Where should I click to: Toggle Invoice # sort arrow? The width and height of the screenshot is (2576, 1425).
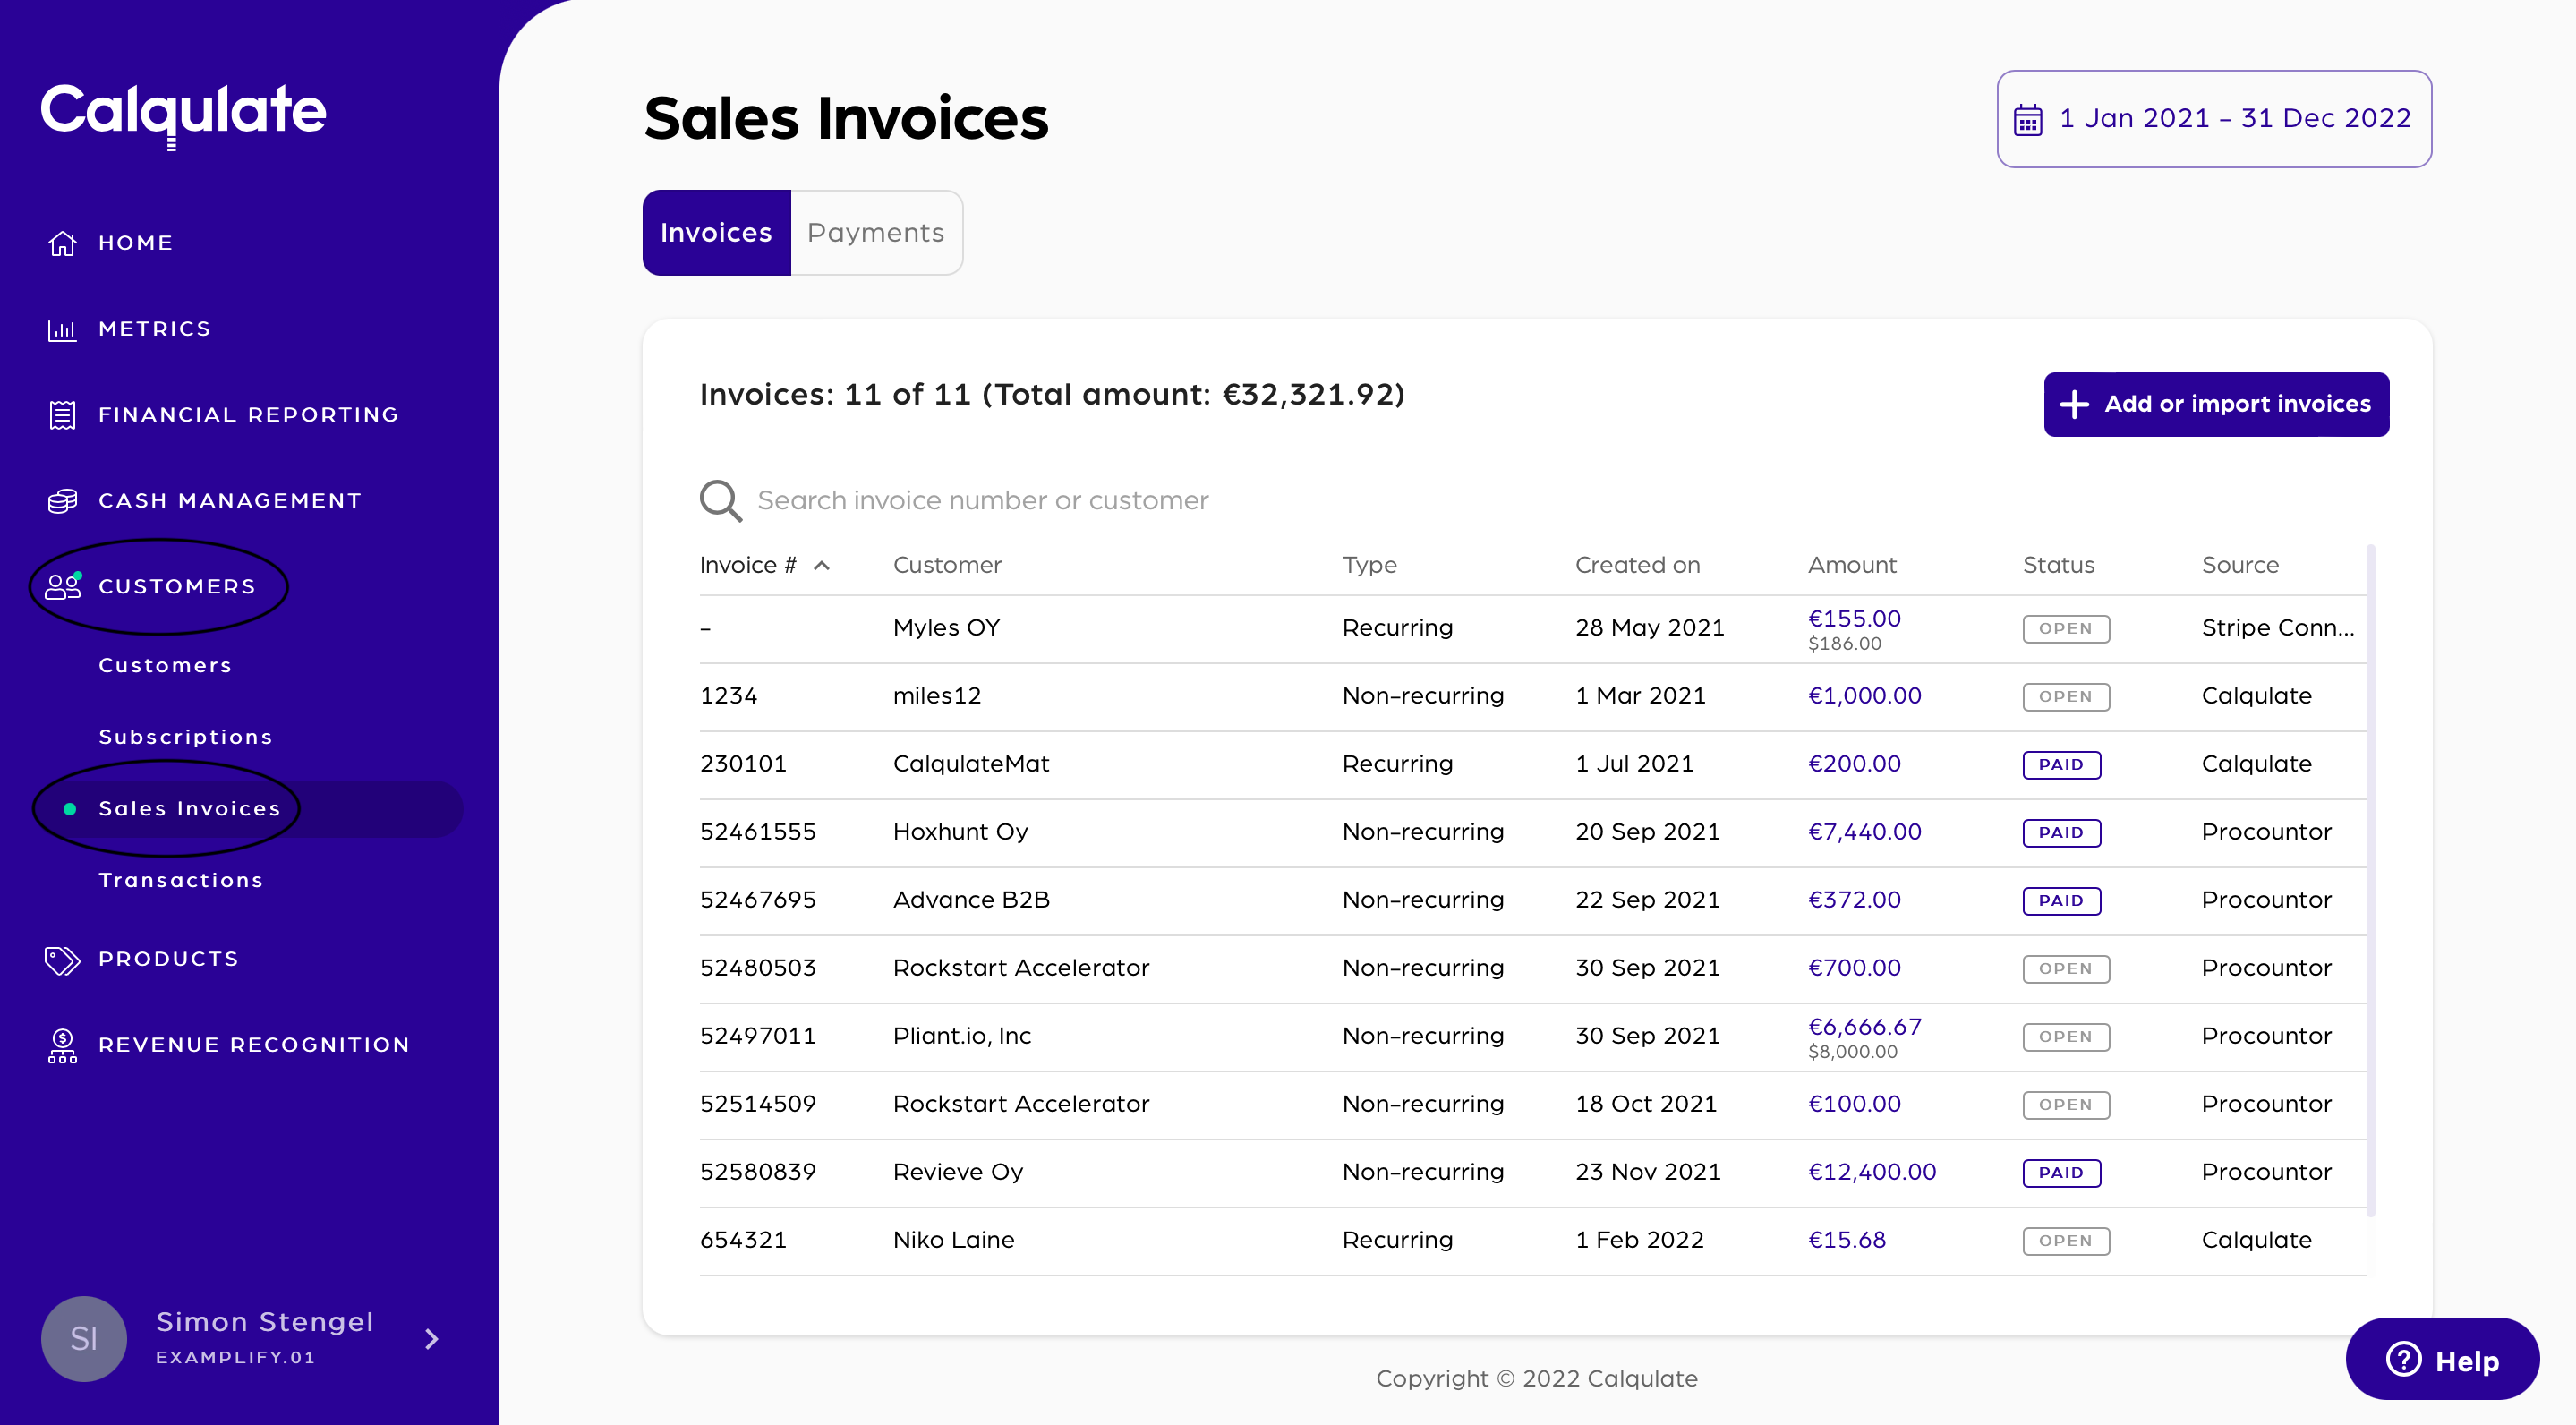[x=822, y=566]
